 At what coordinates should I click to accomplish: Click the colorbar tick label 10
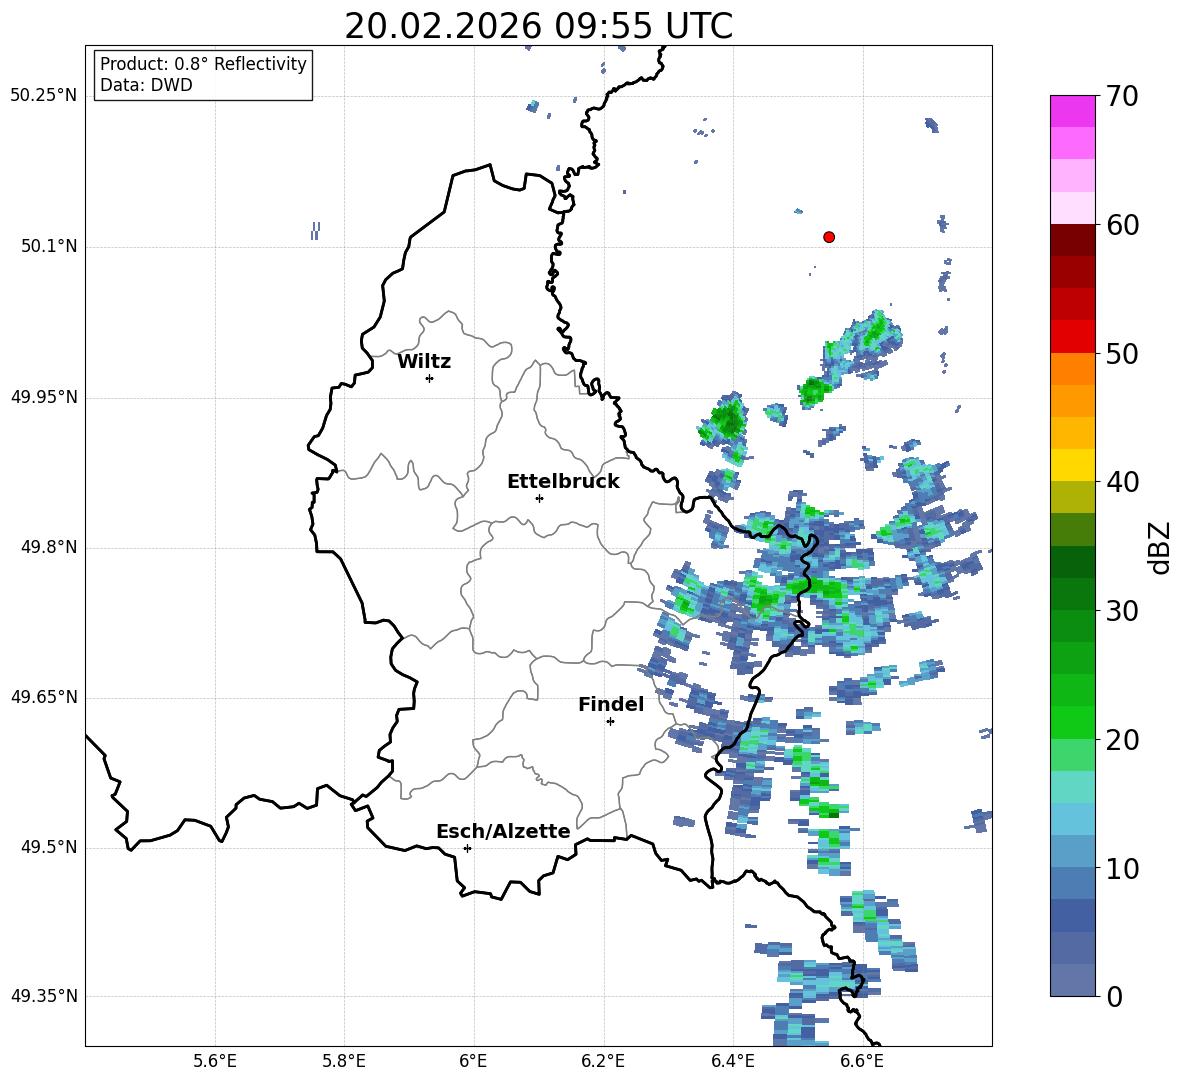pyautogui.click(x=1122, y=868)
